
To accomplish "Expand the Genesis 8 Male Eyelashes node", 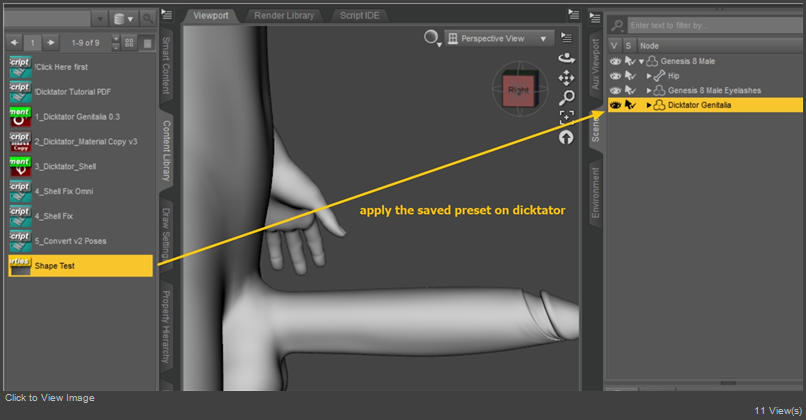I will click(649, 90).
